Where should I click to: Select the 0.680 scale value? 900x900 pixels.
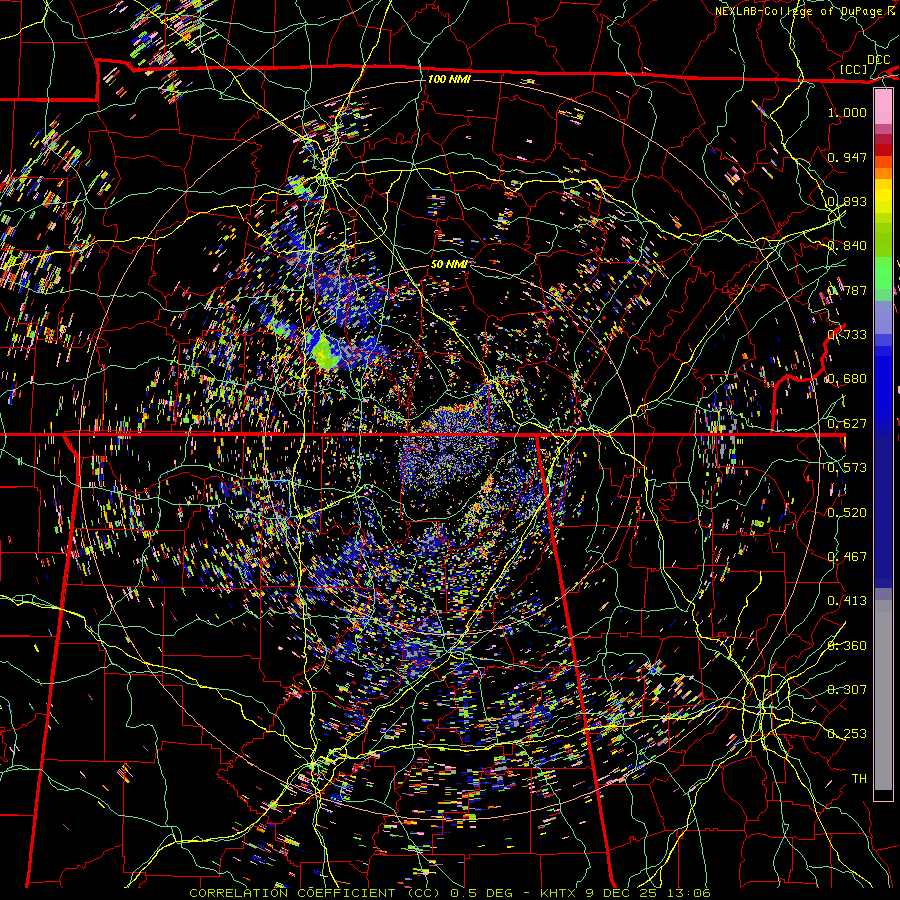click(847, 379)
